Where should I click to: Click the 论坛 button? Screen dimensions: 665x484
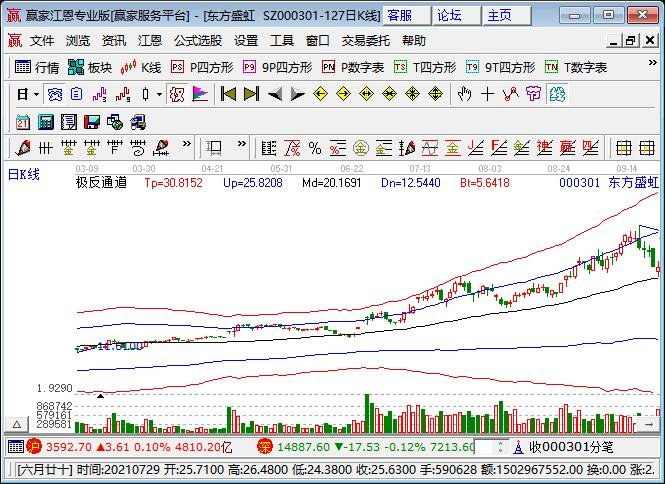[456, 16]
